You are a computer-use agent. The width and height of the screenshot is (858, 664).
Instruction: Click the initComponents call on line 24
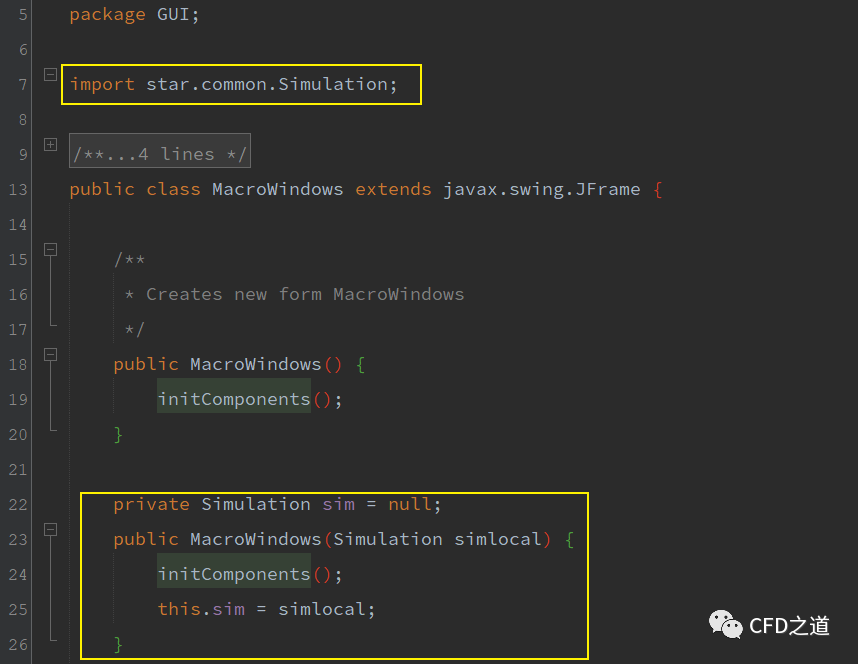pyautogui.click(x=234, y=574)
